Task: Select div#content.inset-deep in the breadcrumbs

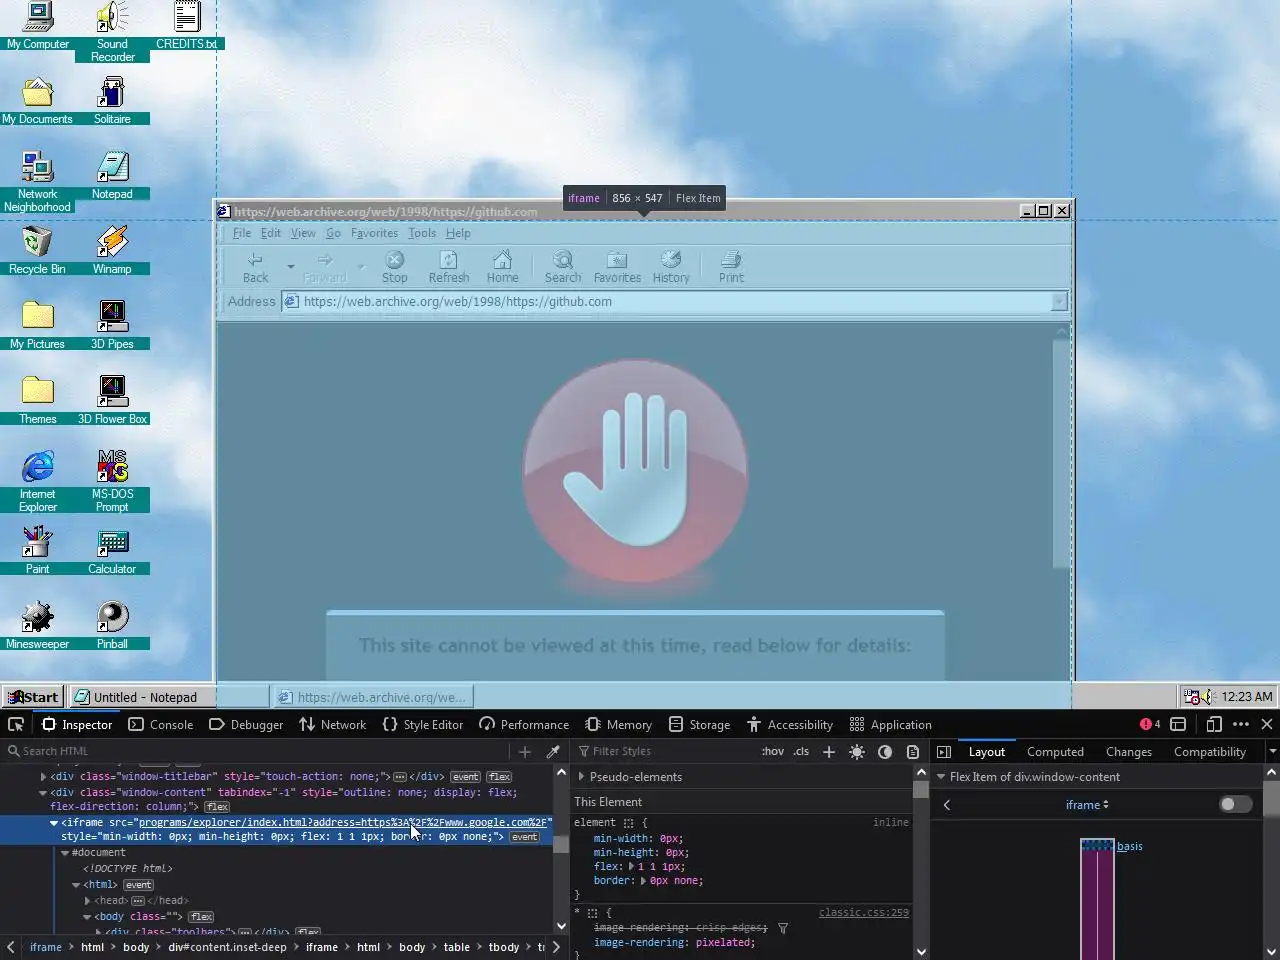Action: pyautogui.click(x=227, y=946)
